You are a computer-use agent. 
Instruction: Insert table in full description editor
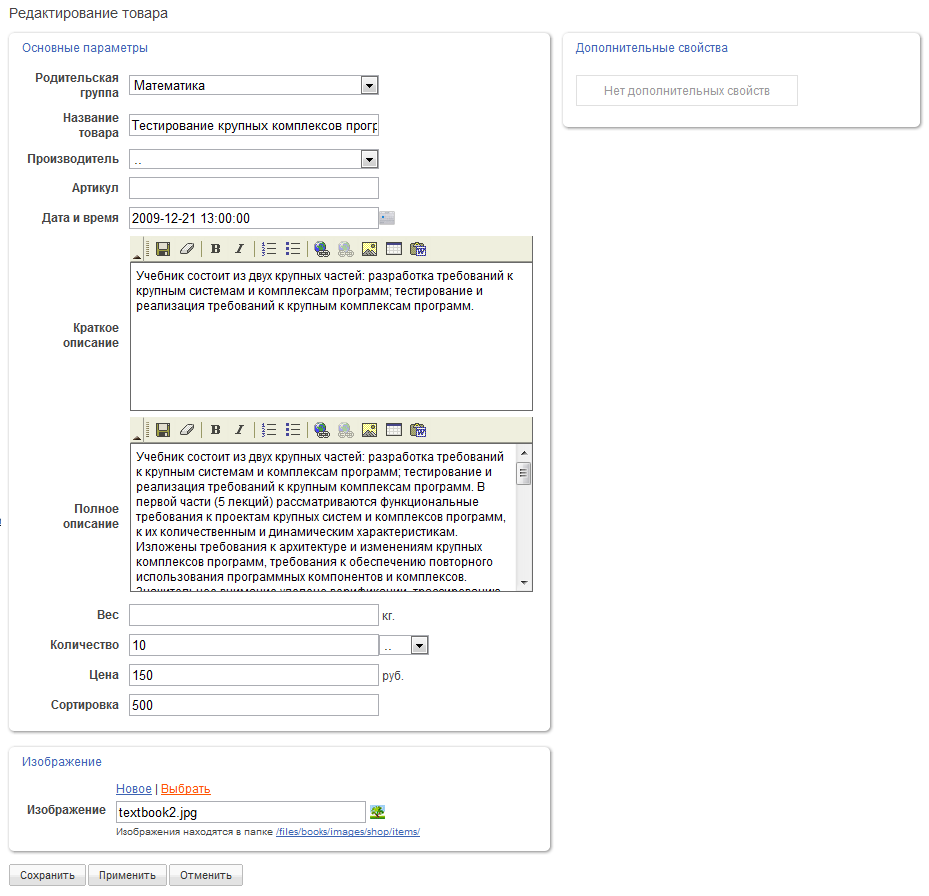(394, 430)
